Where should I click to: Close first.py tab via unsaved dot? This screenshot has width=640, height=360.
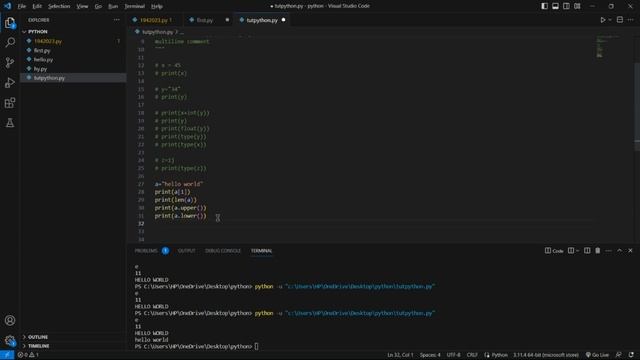pyautogui.click(x=227, y=20)
